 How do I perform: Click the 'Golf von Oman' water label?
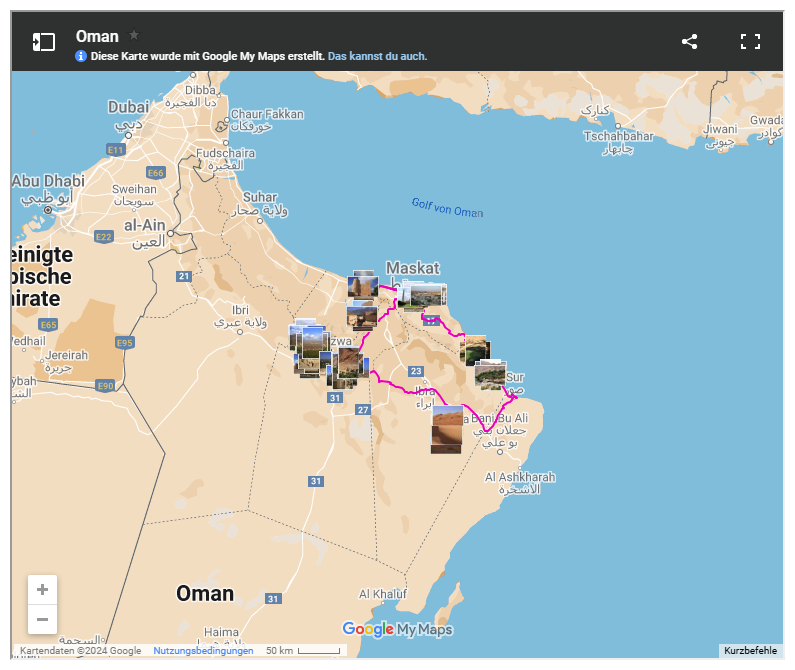coord(447,207)
